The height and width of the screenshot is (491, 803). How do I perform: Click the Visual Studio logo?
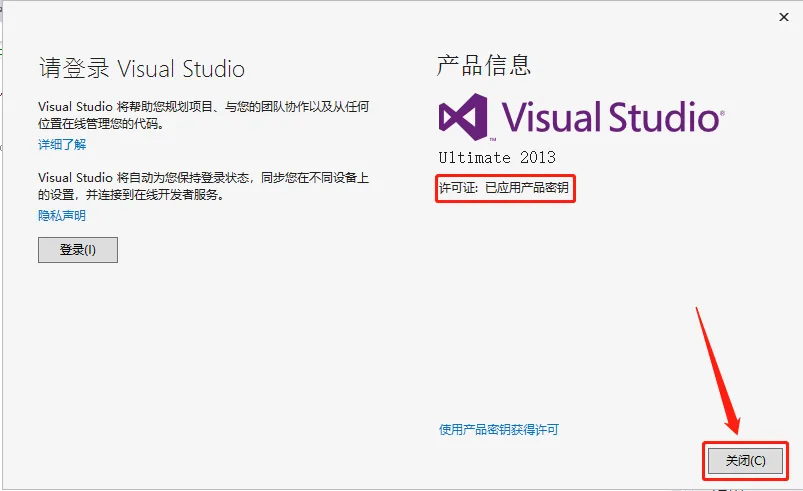[581, 117]
